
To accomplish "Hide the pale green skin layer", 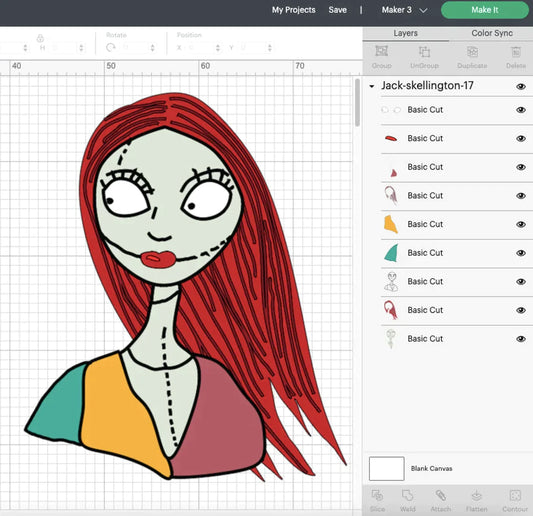I will point(521,339).
